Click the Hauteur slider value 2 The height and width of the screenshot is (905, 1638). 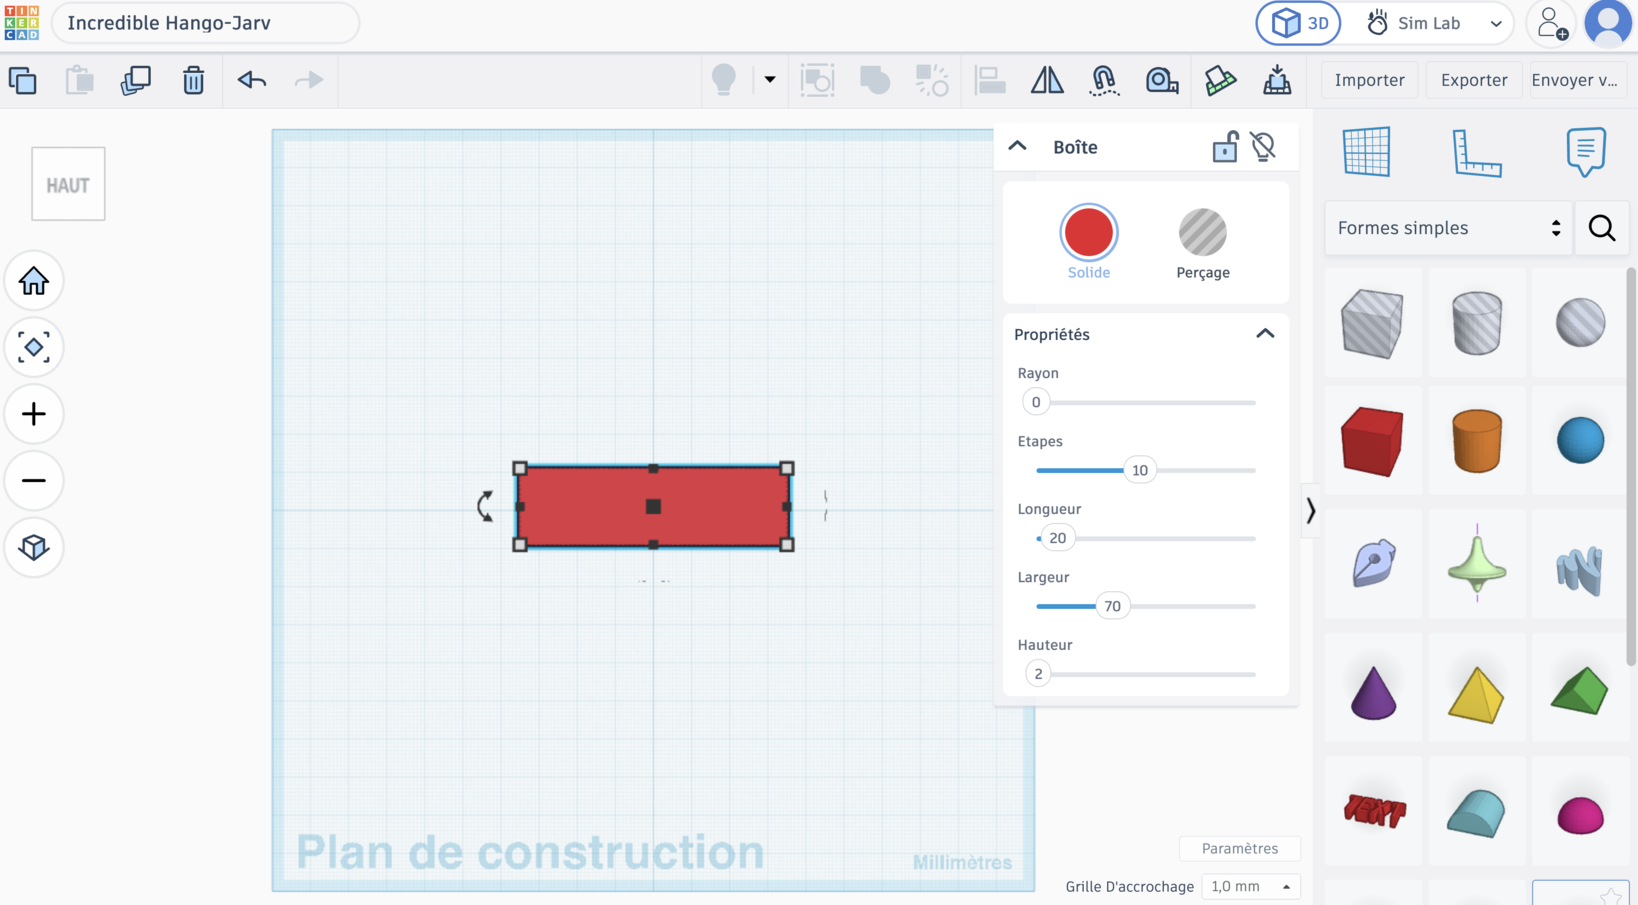point(1038,674)
